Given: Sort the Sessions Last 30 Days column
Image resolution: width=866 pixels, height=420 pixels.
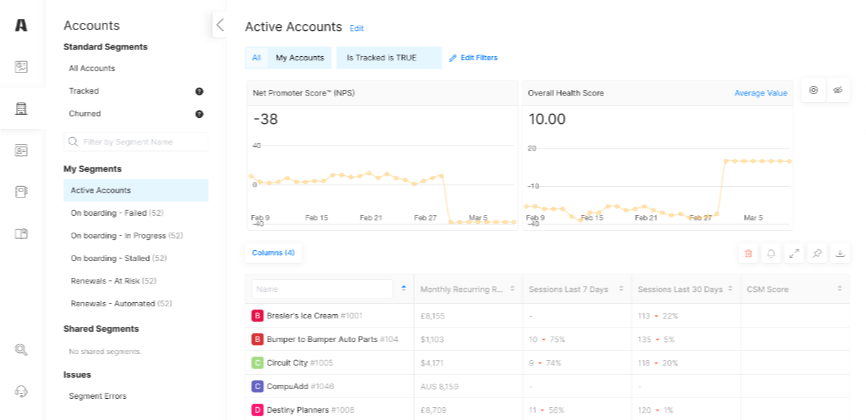Looking at the screenshot, I should pos(730,289).
